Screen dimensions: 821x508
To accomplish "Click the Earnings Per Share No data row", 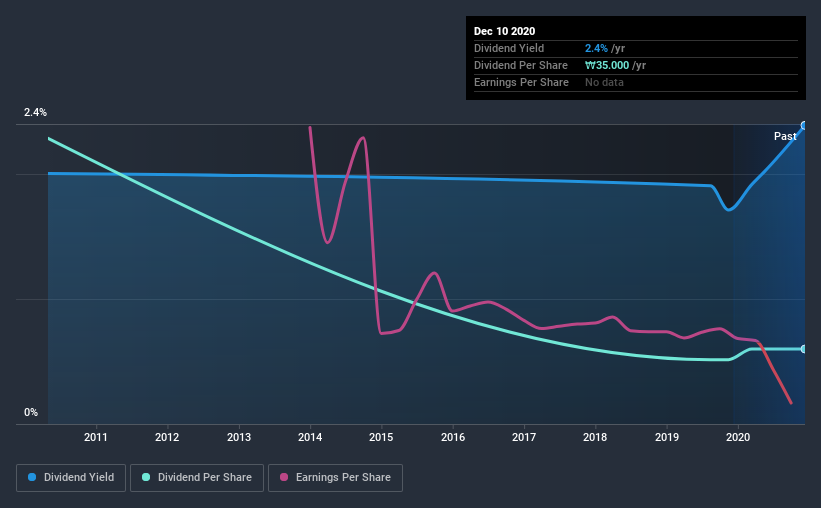I will coord(636,83).
